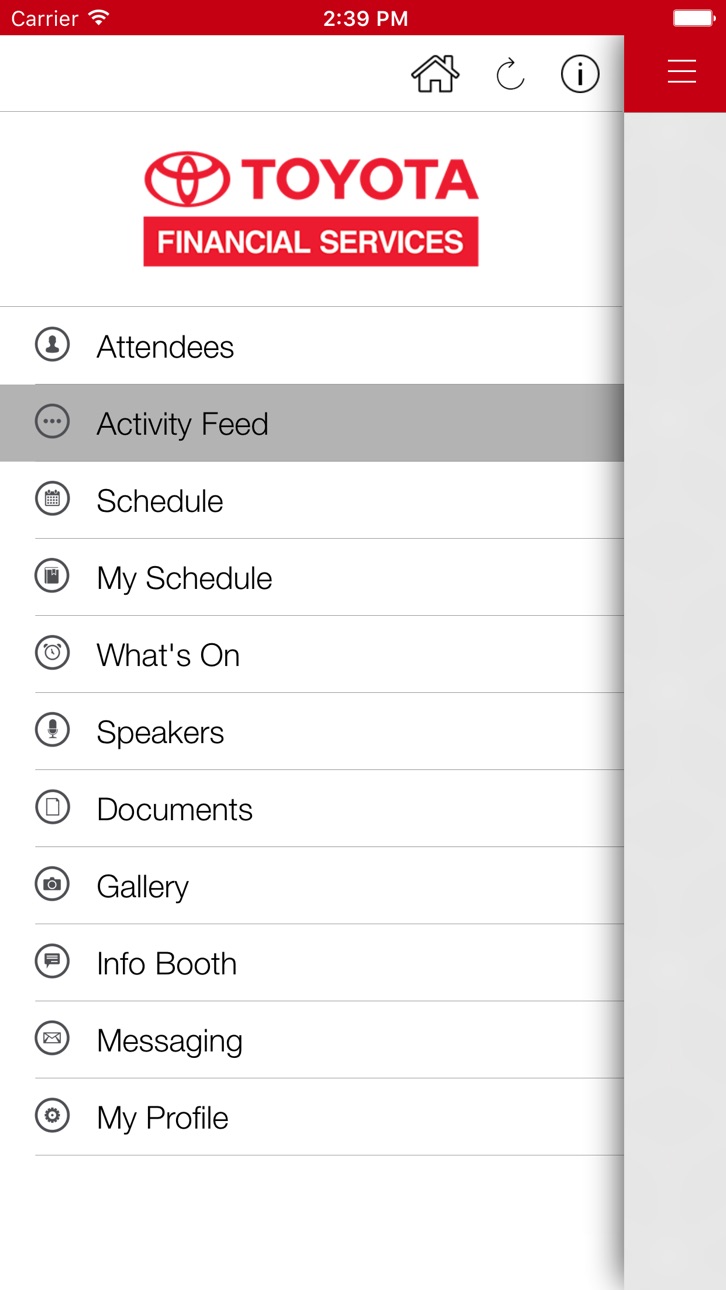Open the Activity Feed menu item

pyautogui.click(x=312, y=423)
